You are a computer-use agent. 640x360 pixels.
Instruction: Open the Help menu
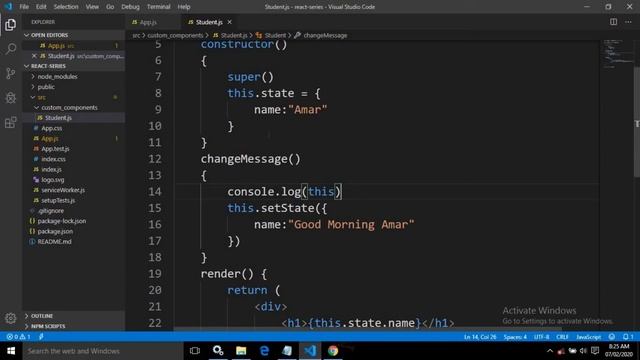click(184, 7)
